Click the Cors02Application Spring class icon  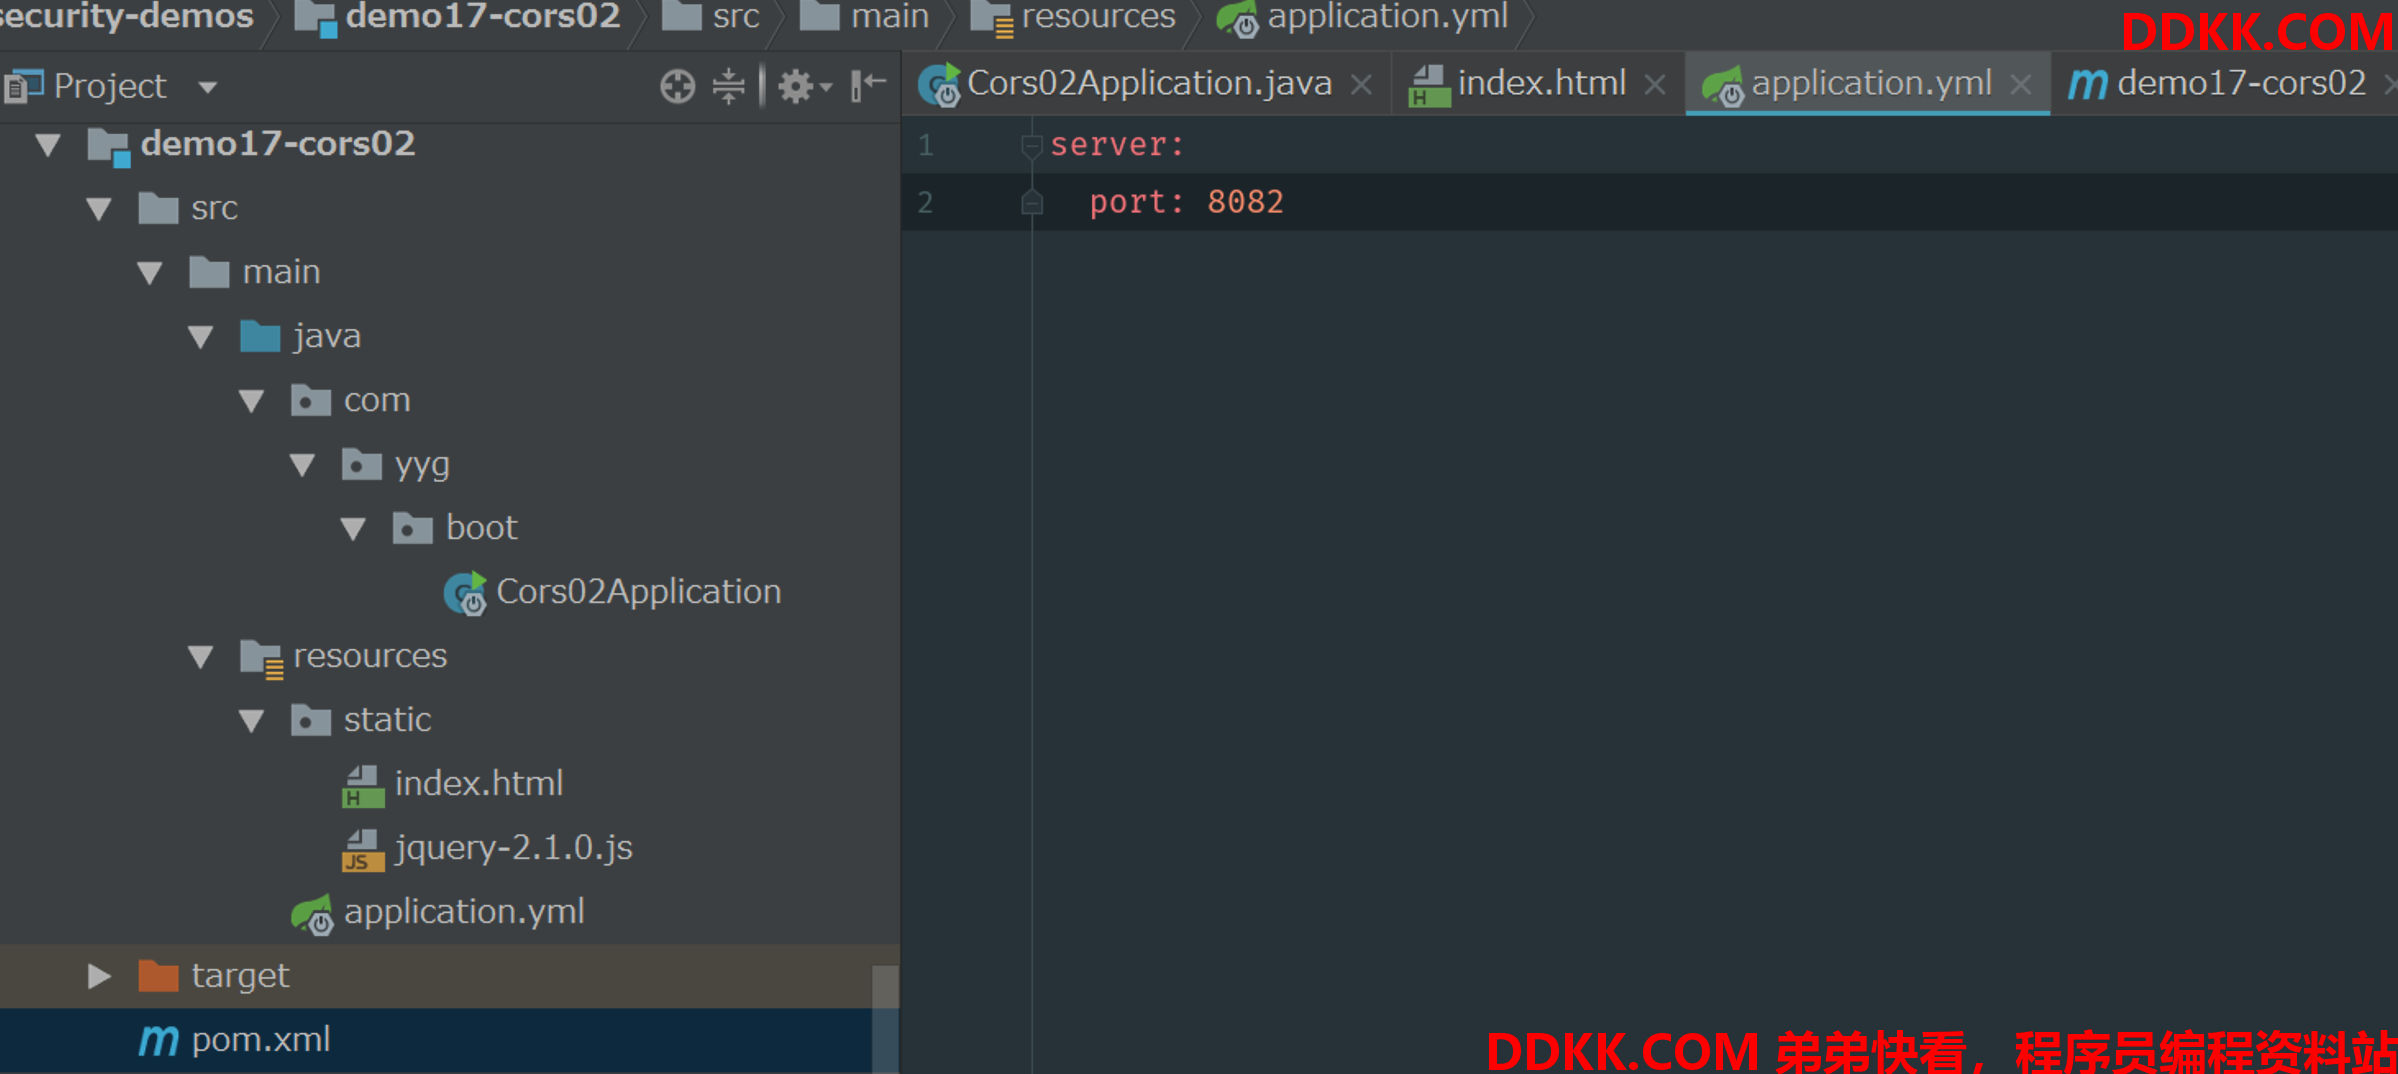pyautogui.click(x=465, y=593)
